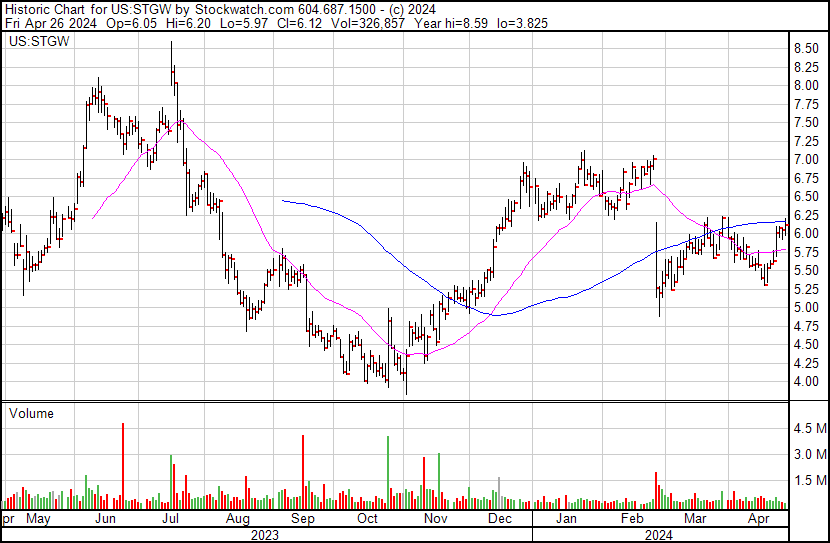Image resolution: width=830 pixels, height=543 pixels.
Task: Click the 2023 year label
Action: click(265, 535)
